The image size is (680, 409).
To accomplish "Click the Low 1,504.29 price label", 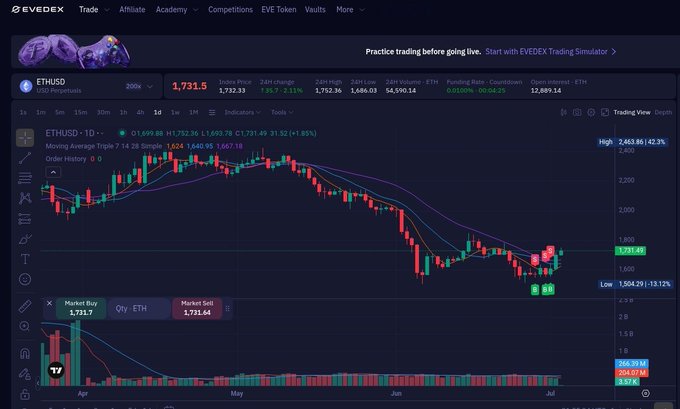I will point(635,284).
